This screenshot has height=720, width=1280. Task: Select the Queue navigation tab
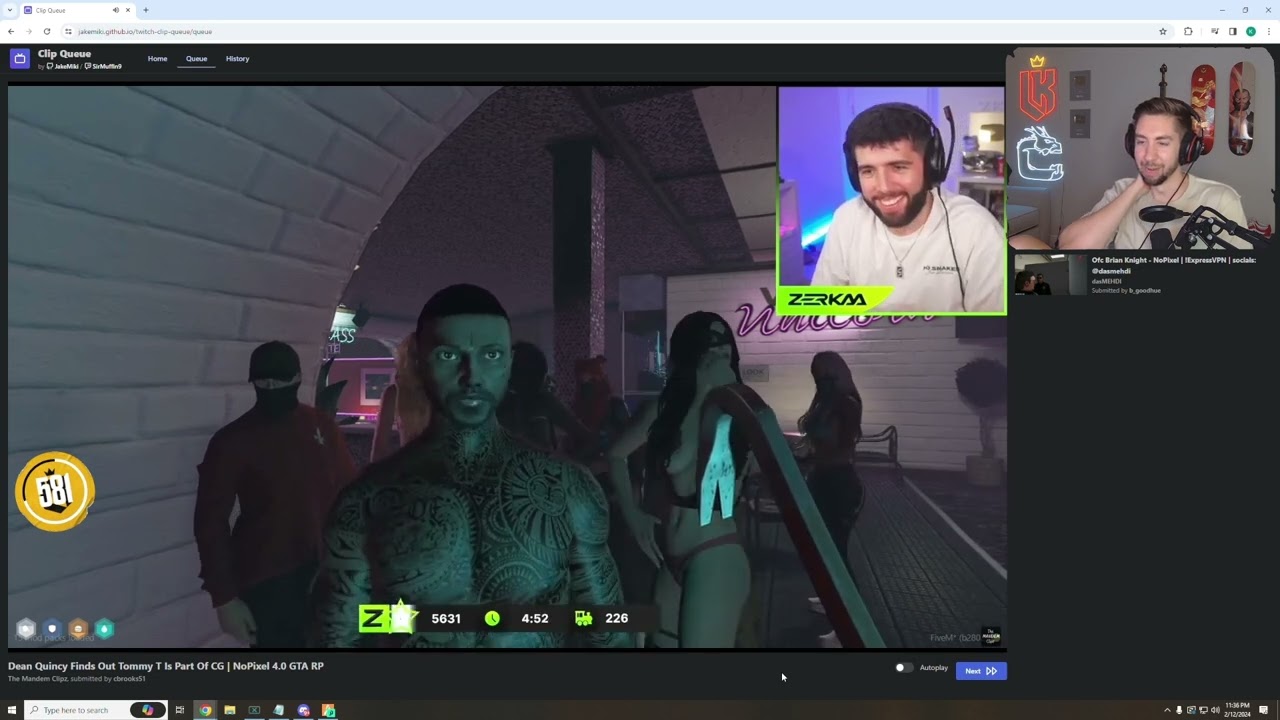[x=196, y=59]
